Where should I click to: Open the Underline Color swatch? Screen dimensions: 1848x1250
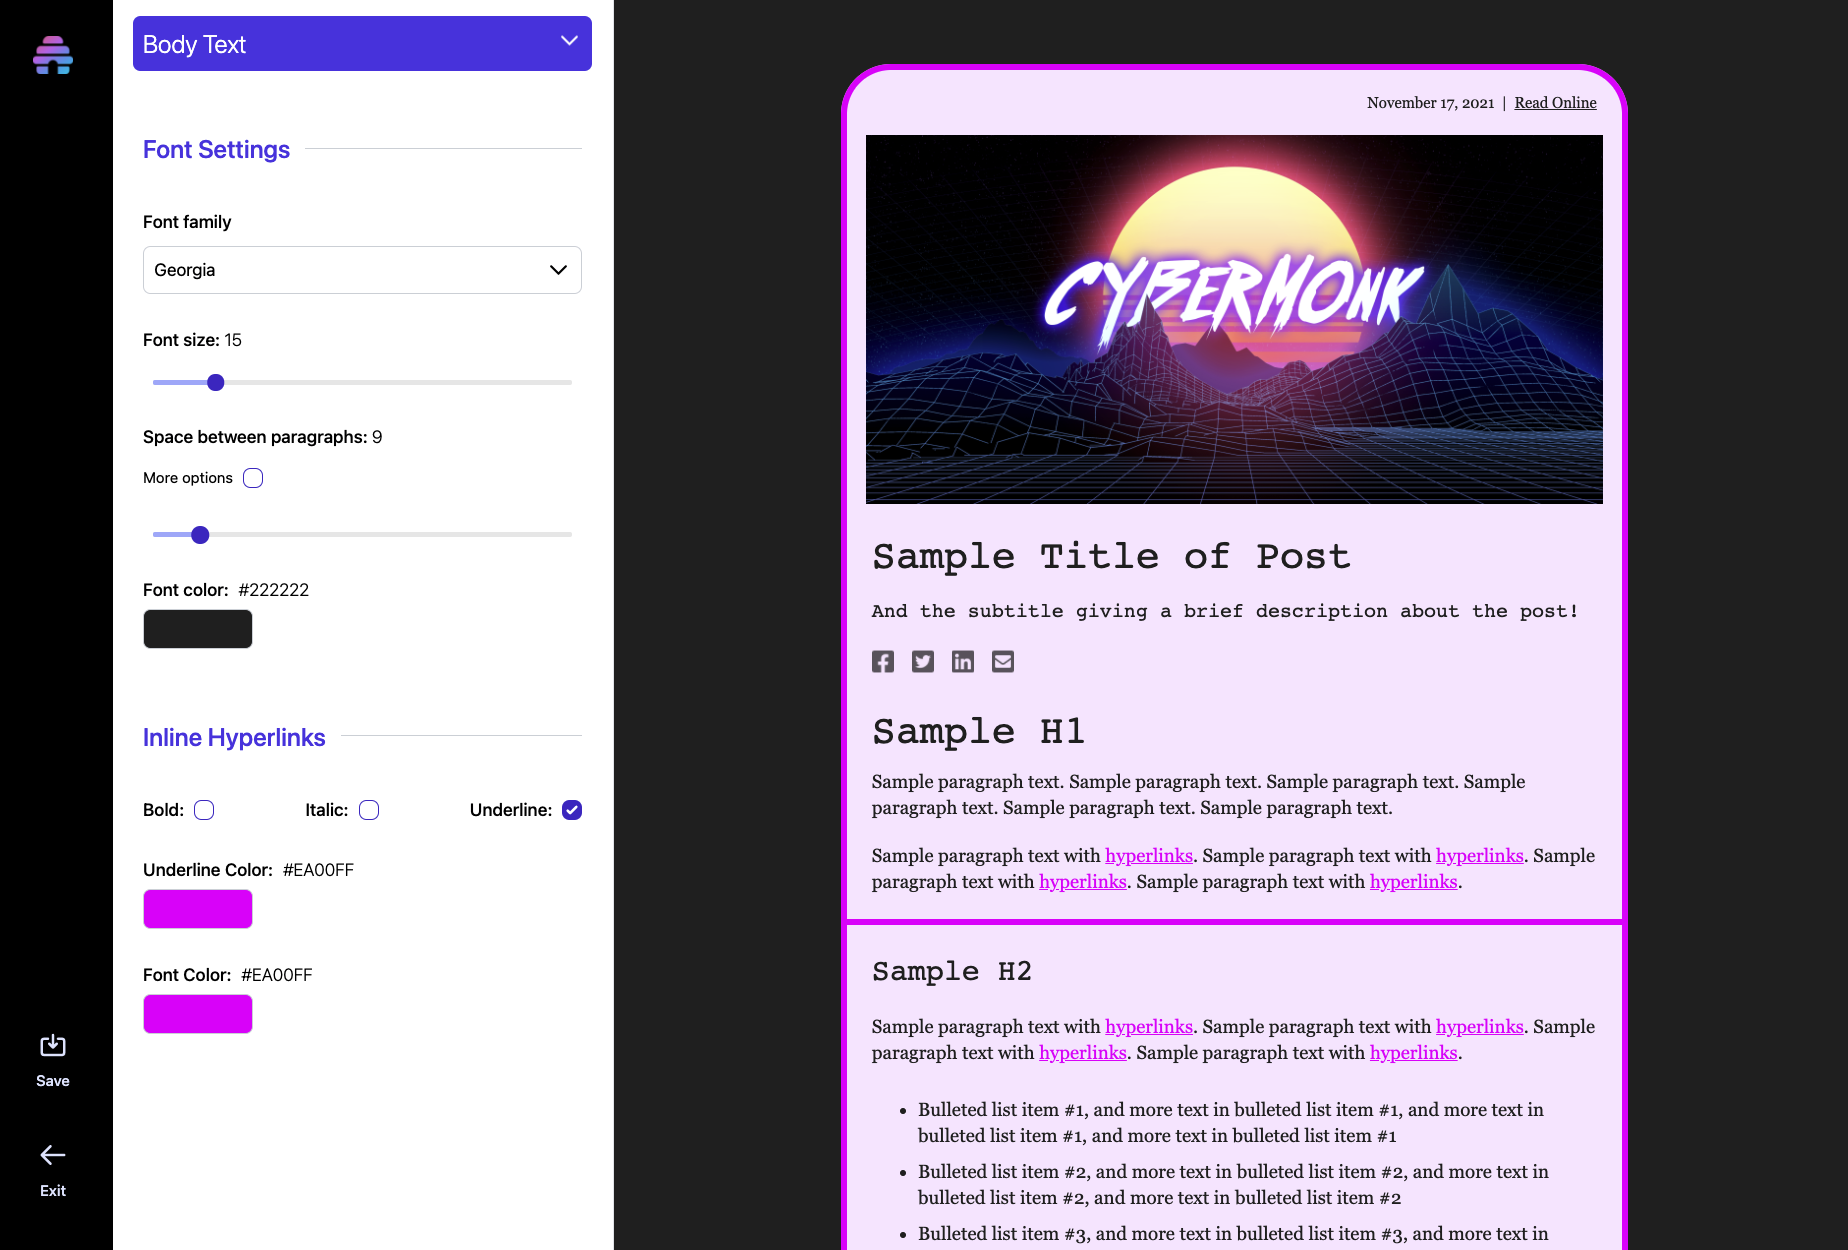[x=198, y=909]
